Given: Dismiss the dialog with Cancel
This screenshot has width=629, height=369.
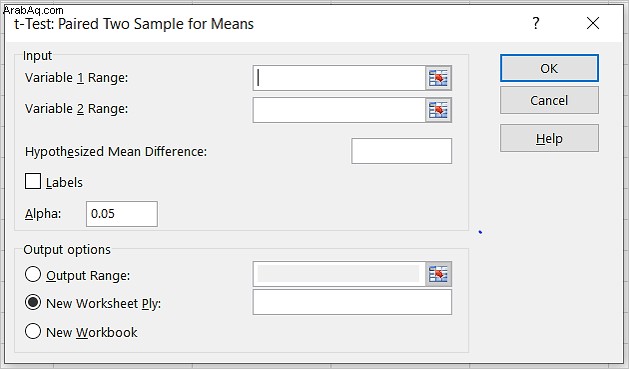Looking at the screenshot, I should [x=549, y=100].
